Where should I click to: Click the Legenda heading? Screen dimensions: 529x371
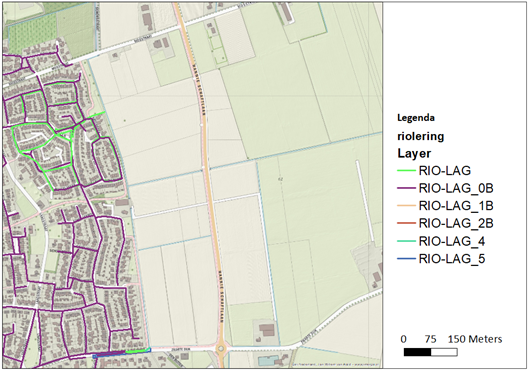416,118
